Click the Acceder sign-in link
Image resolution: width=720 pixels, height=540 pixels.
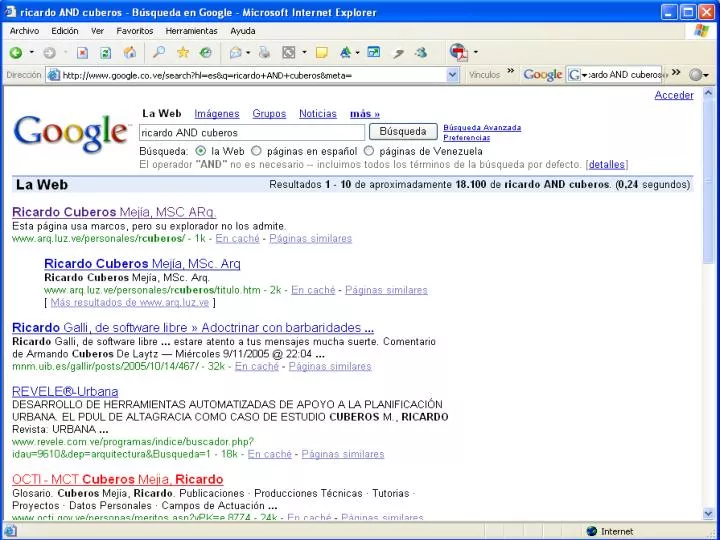pyautogui.click(x=674, y=95)
